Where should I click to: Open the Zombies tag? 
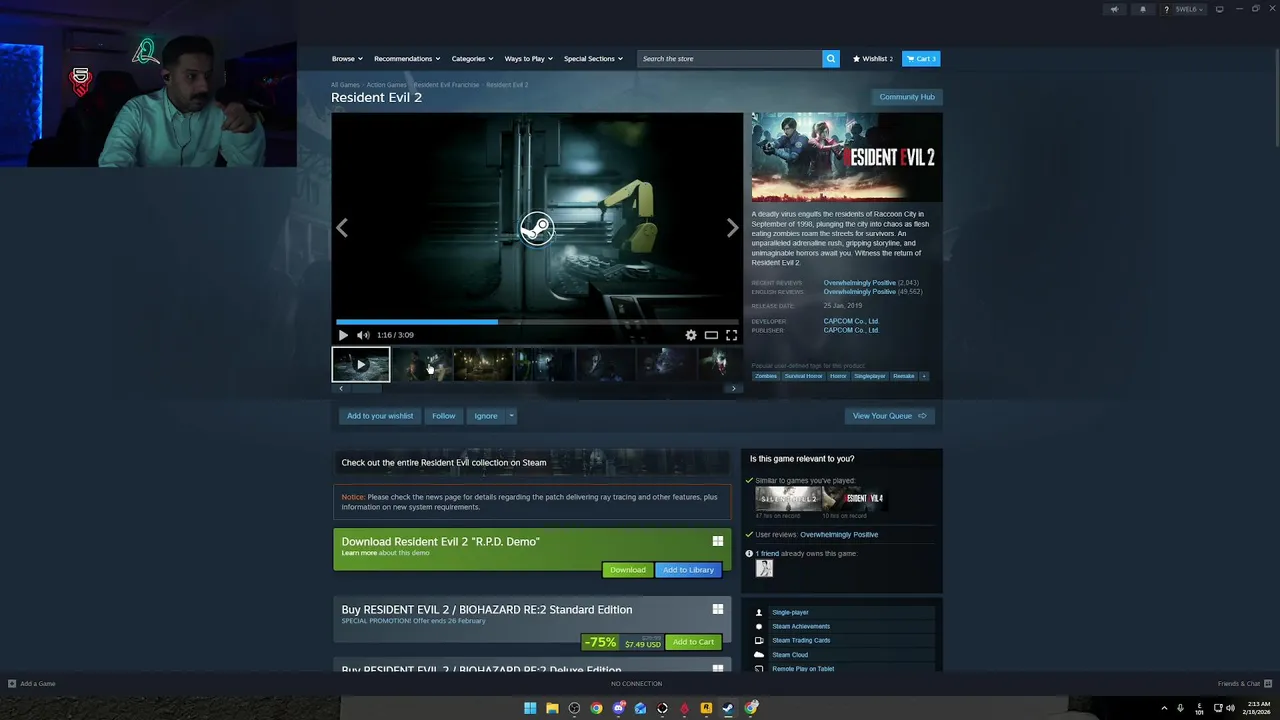[x=766, y=376]
